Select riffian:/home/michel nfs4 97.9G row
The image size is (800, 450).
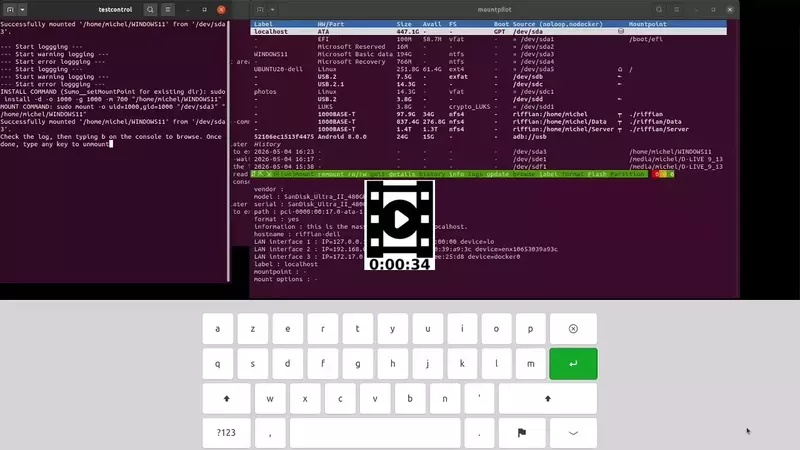point(488,114)
